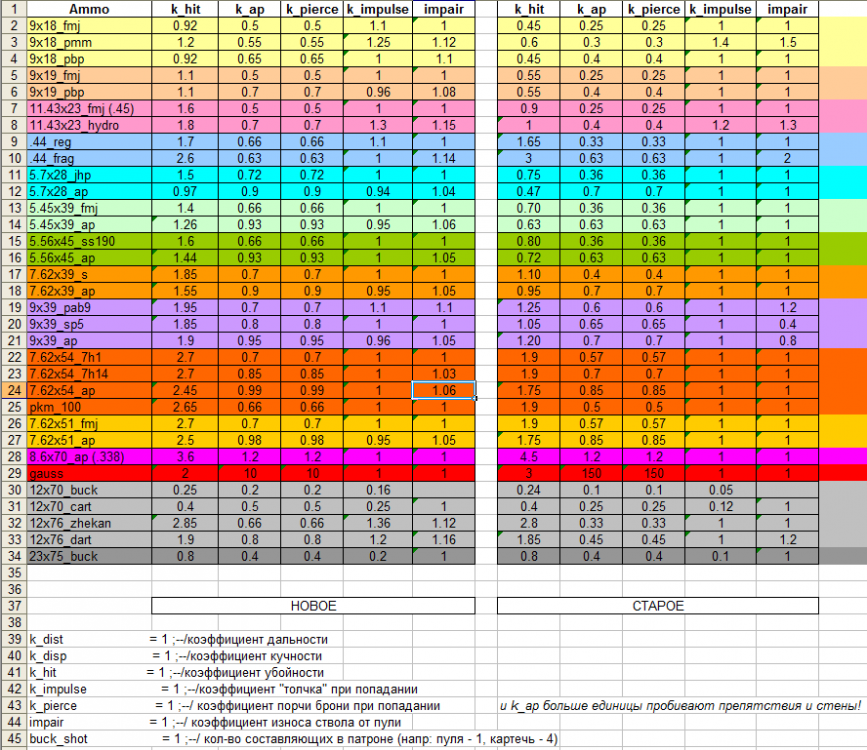867x750 pixels.
Task: Click the 7.62x54_ap cell
Action: tap(89, 390)
